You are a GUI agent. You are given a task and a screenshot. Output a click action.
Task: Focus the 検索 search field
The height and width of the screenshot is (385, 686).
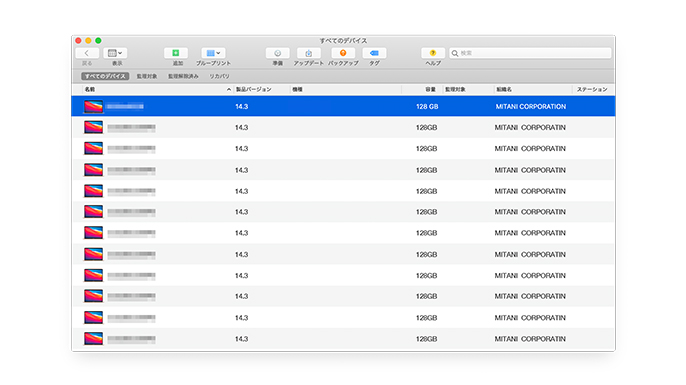(530, 53)
